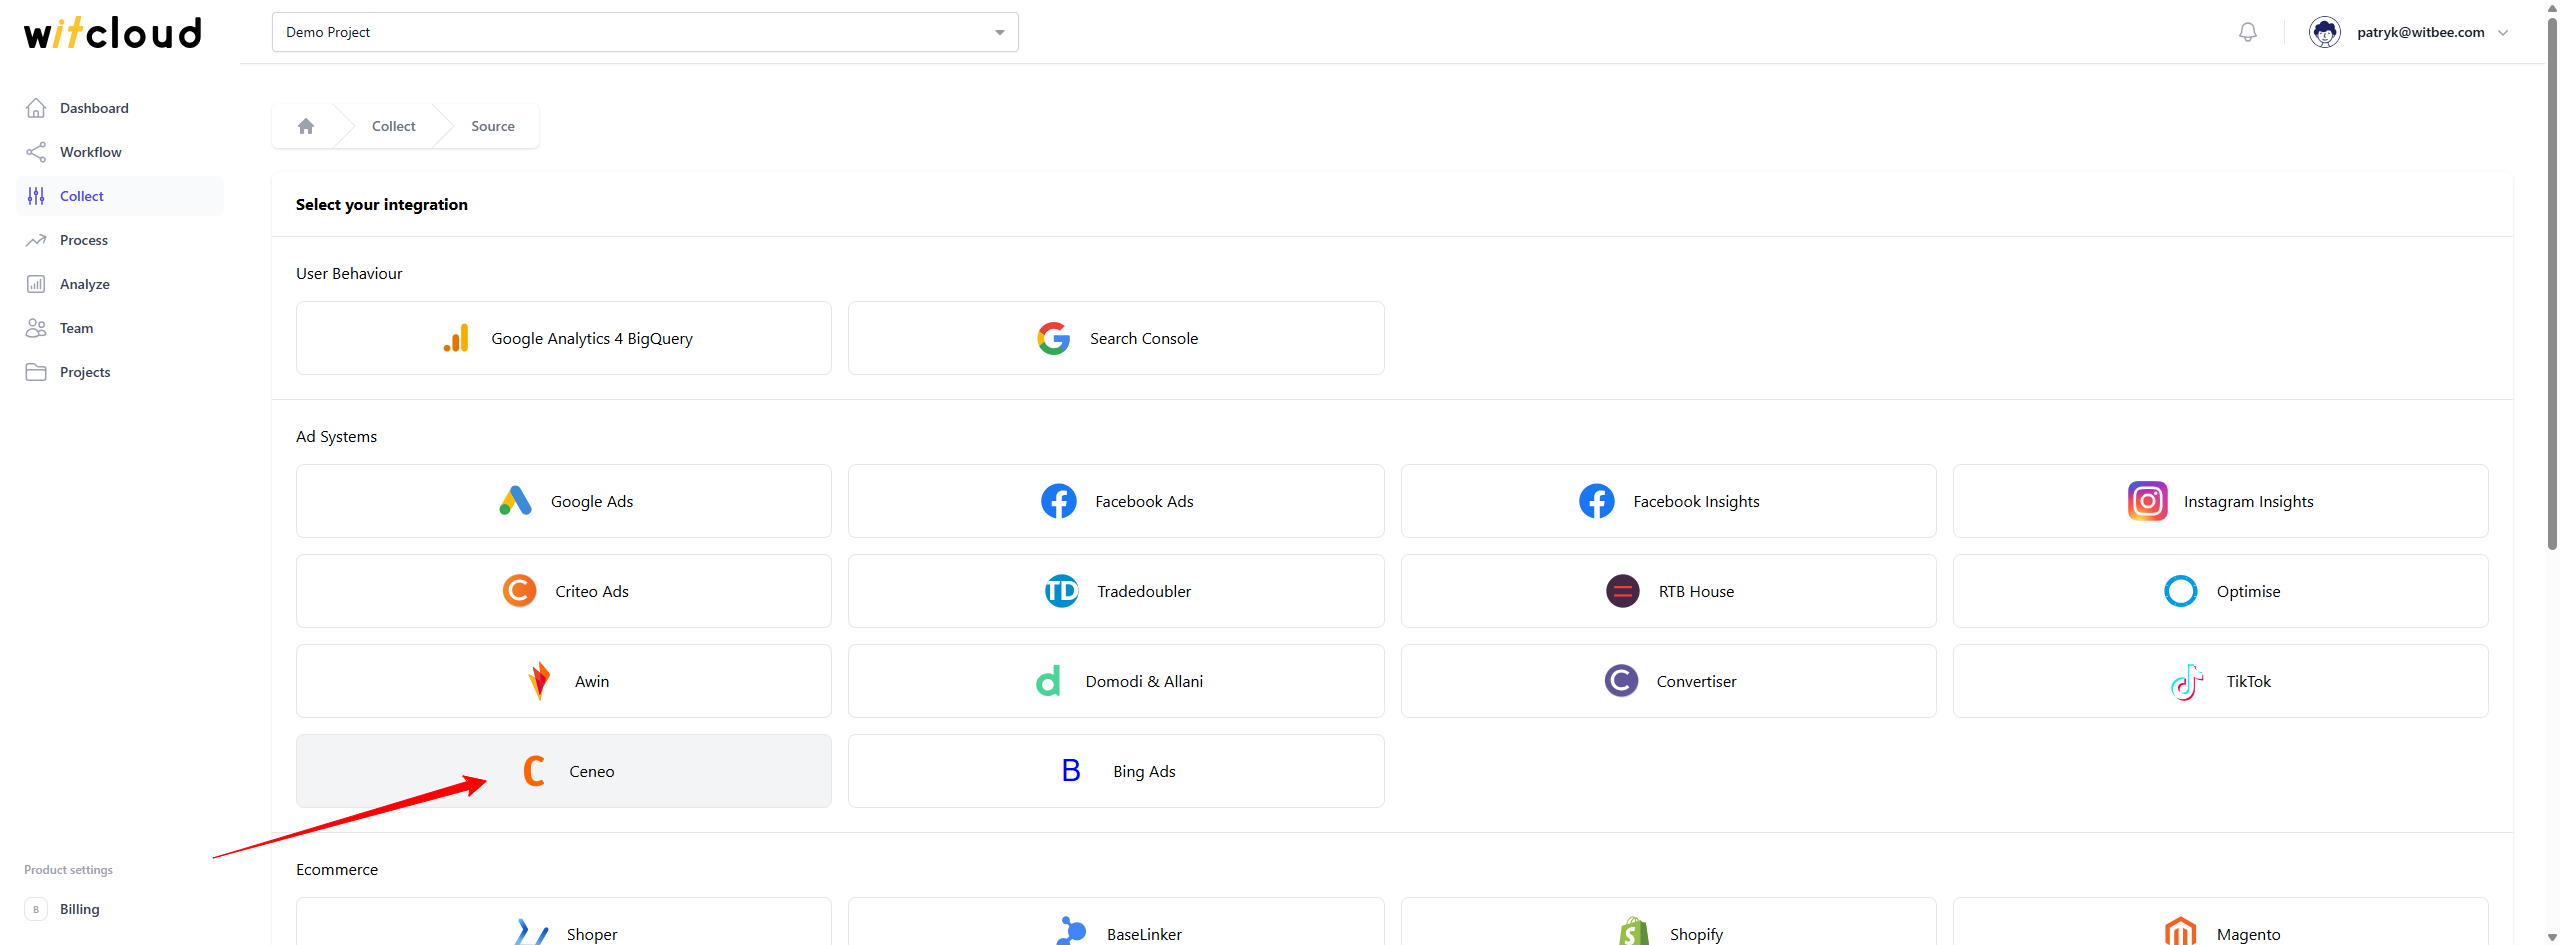The image size is (2560, 945).
Task: Click the Bing Ads B logo
Action: [1071, 771]
